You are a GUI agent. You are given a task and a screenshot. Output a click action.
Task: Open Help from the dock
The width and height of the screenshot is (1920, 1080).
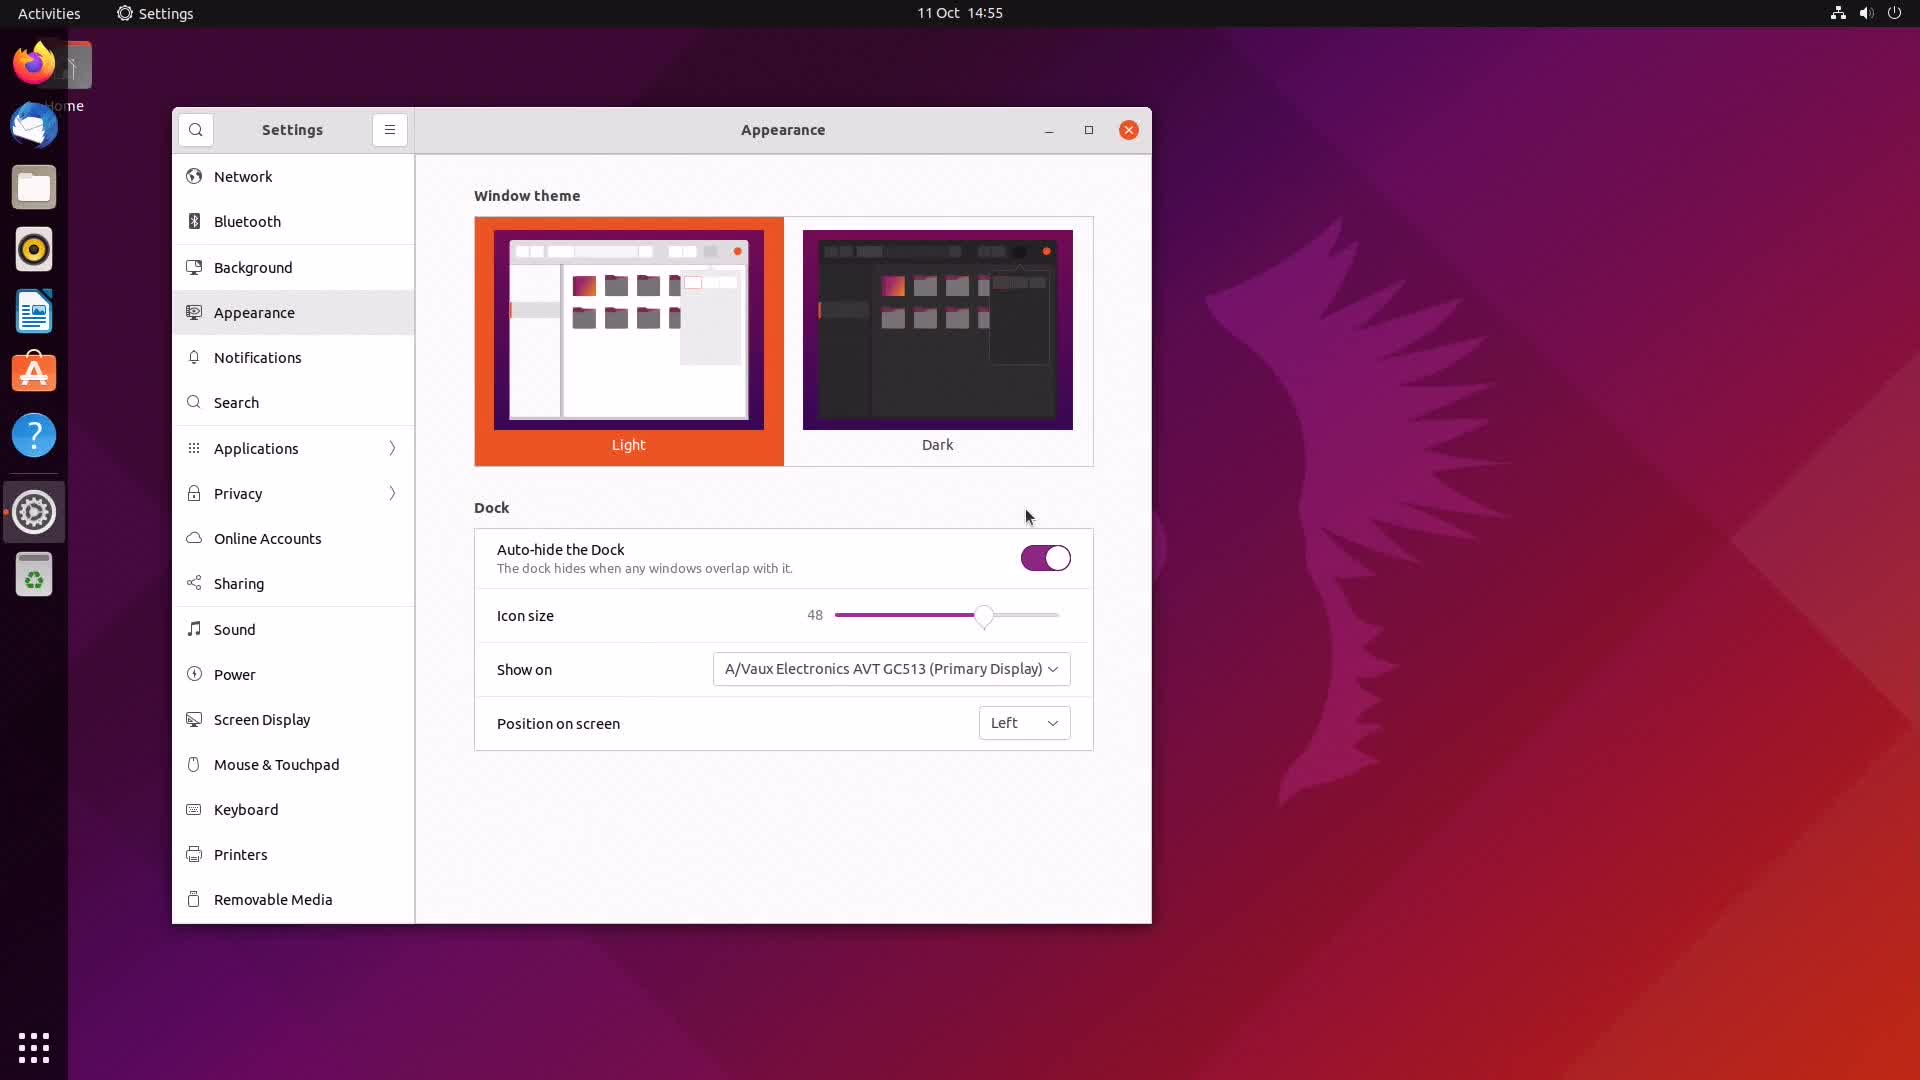[34, 436]
